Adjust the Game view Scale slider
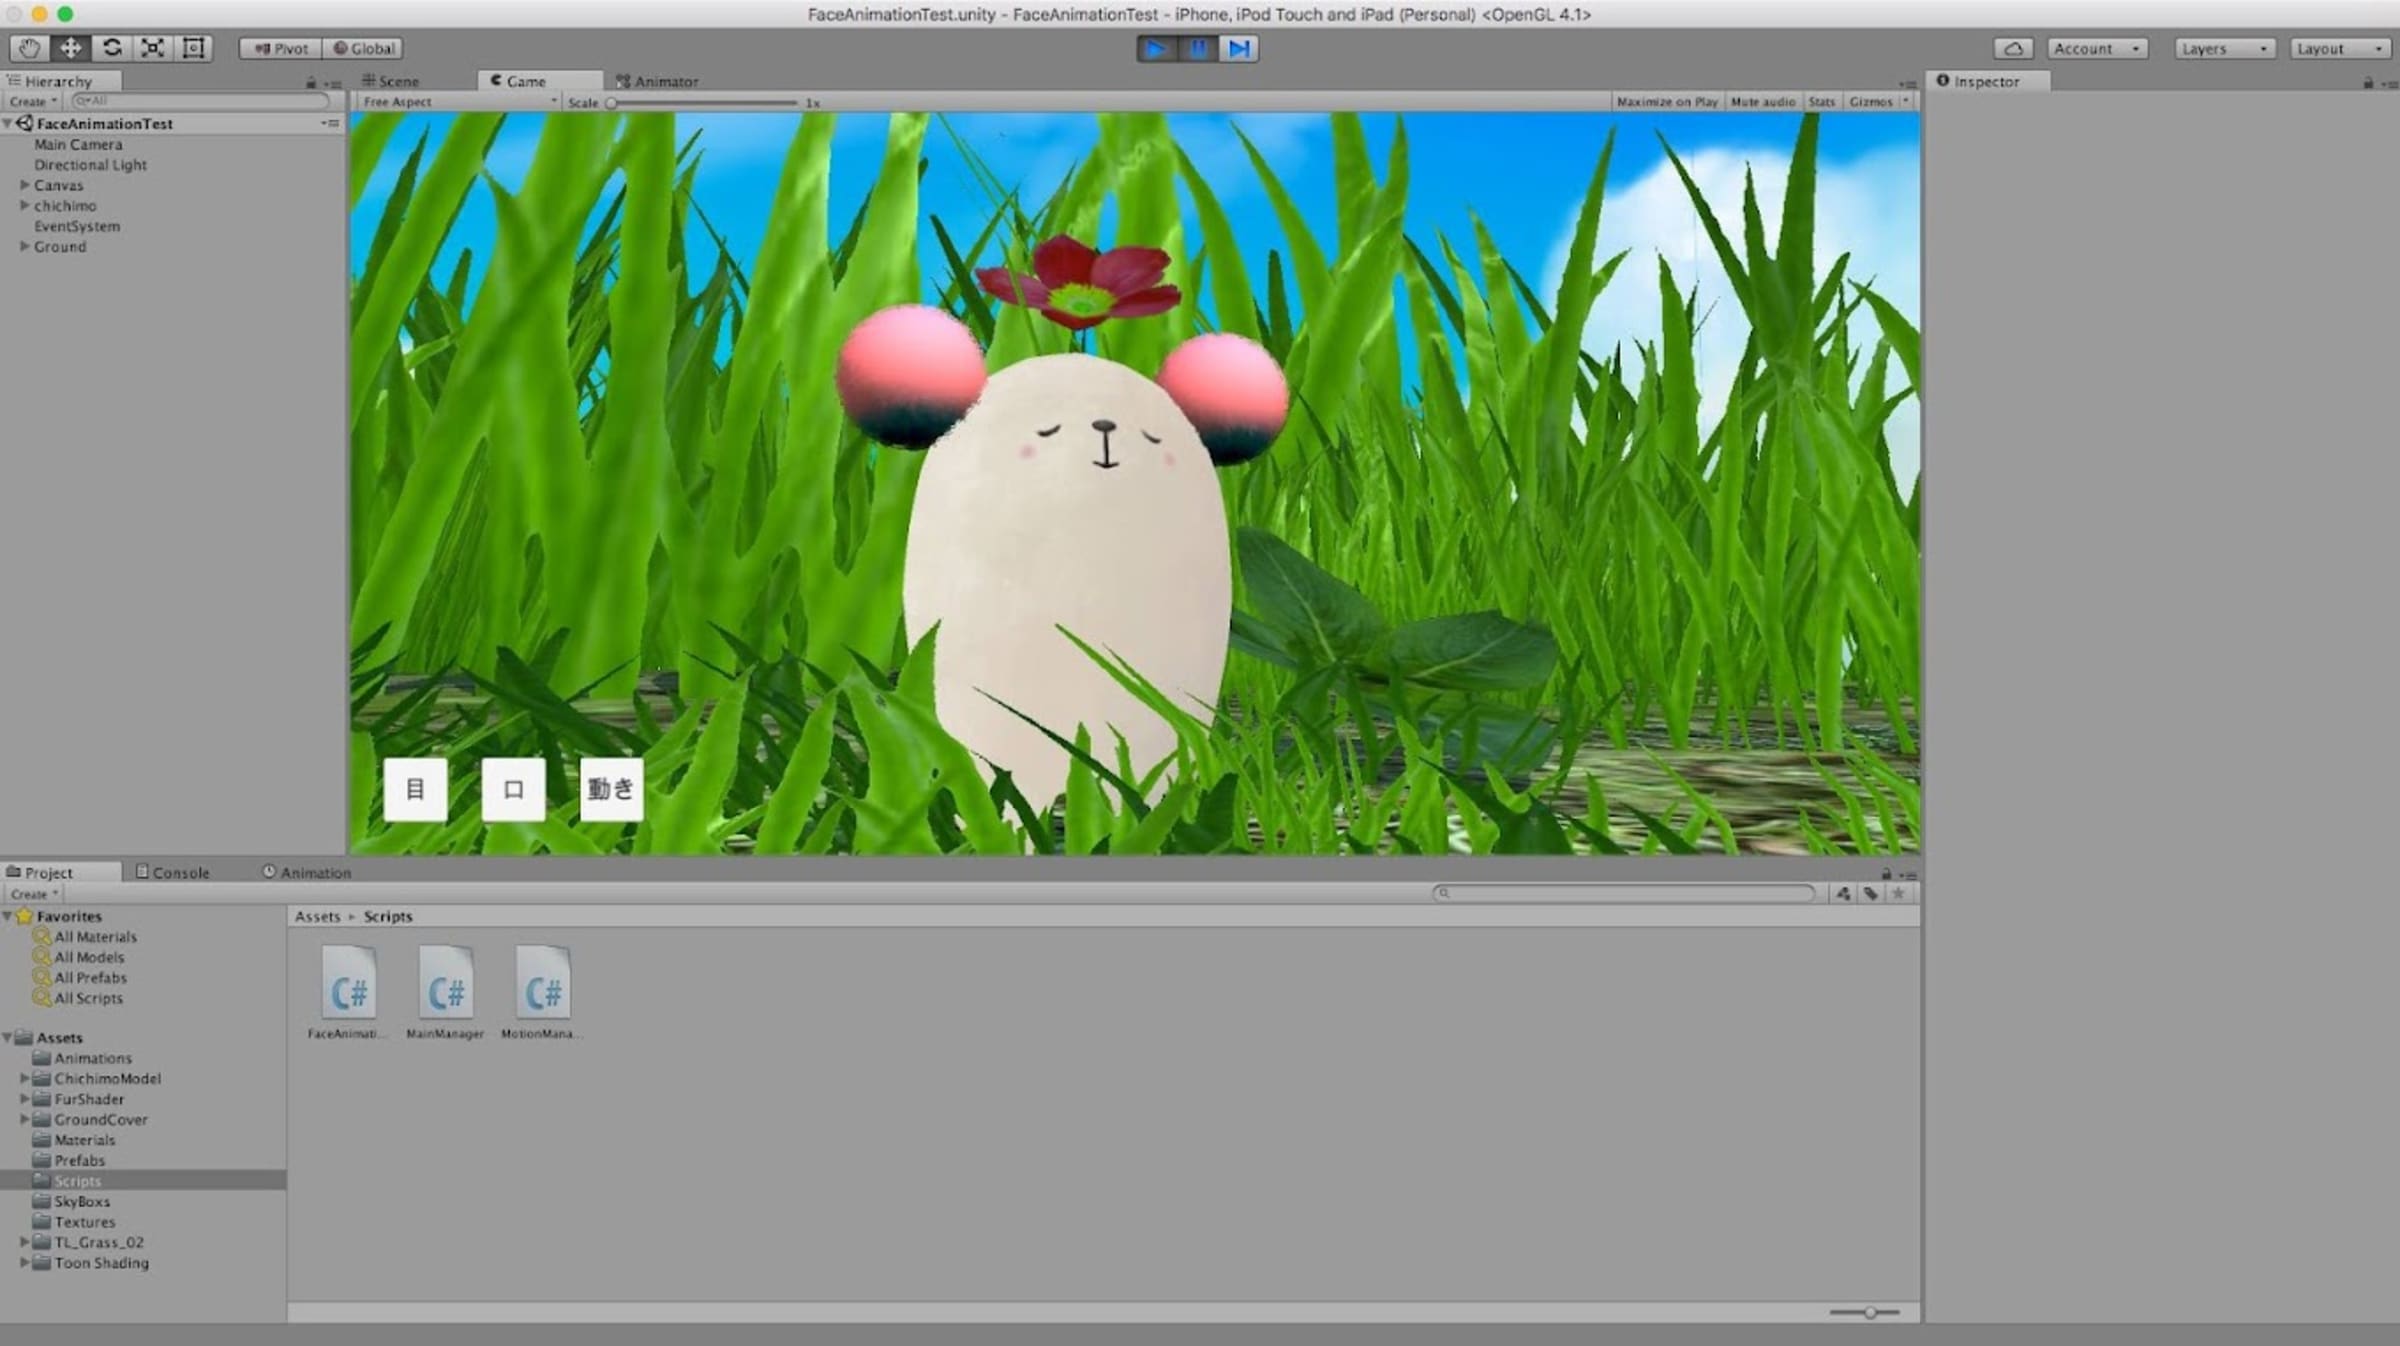The image size is (2400, 1346). pos(611,103)
